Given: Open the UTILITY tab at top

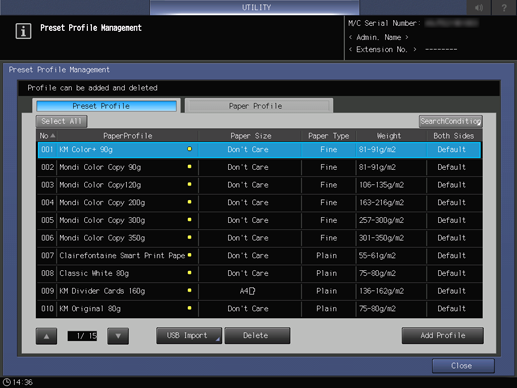Looking at the screenshot, I should click(x=255, y=7).
